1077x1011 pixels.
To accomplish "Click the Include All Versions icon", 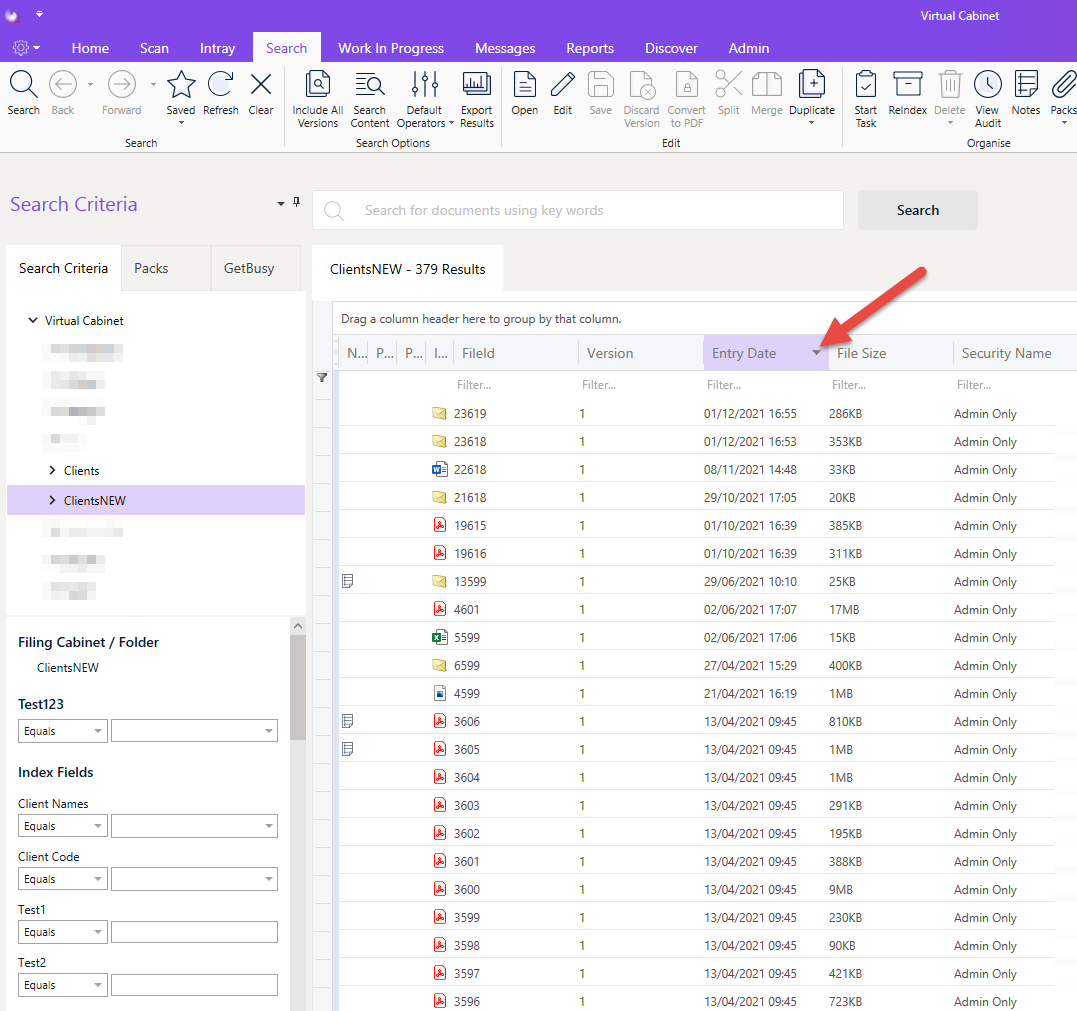I will (x=317, y=85).
